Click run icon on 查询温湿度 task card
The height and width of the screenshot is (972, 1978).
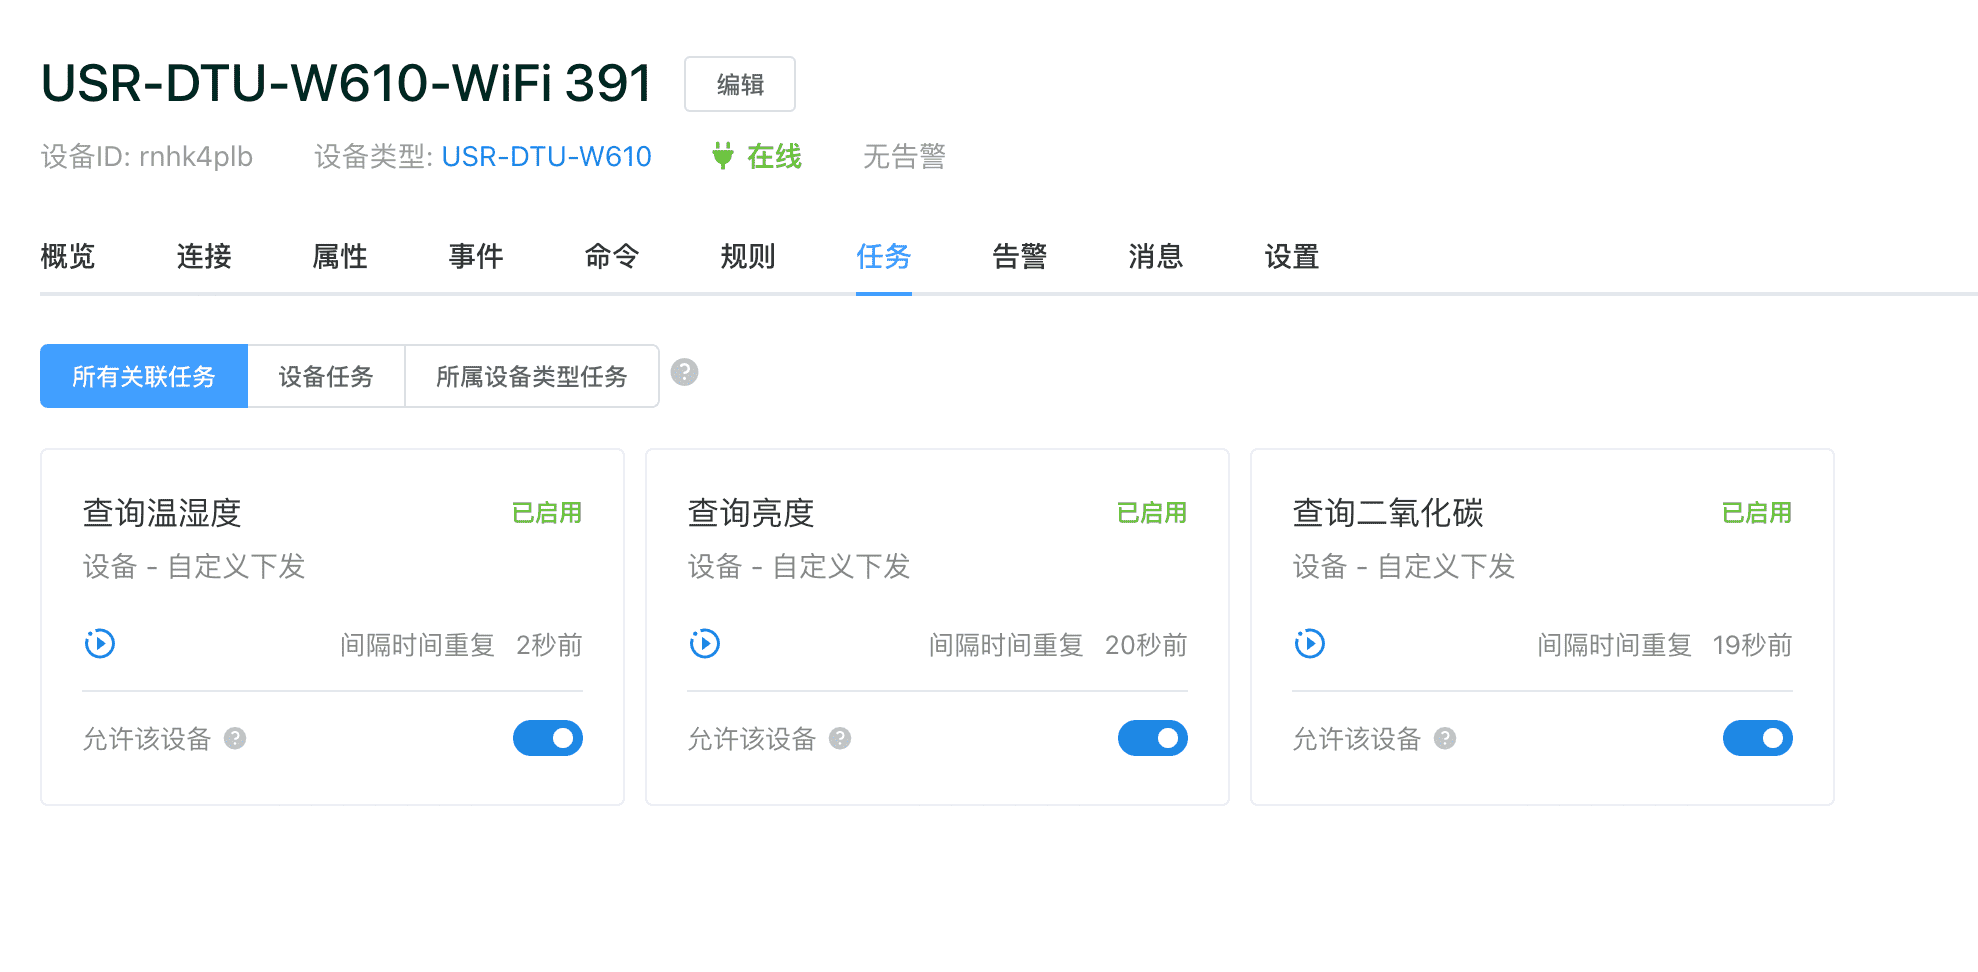100,643
